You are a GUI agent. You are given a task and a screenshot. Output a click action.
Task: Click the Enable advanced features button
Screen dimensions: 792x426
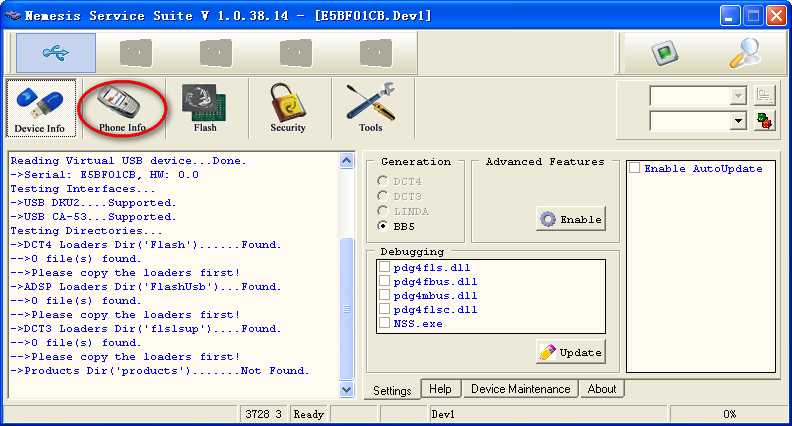[571, 219]
